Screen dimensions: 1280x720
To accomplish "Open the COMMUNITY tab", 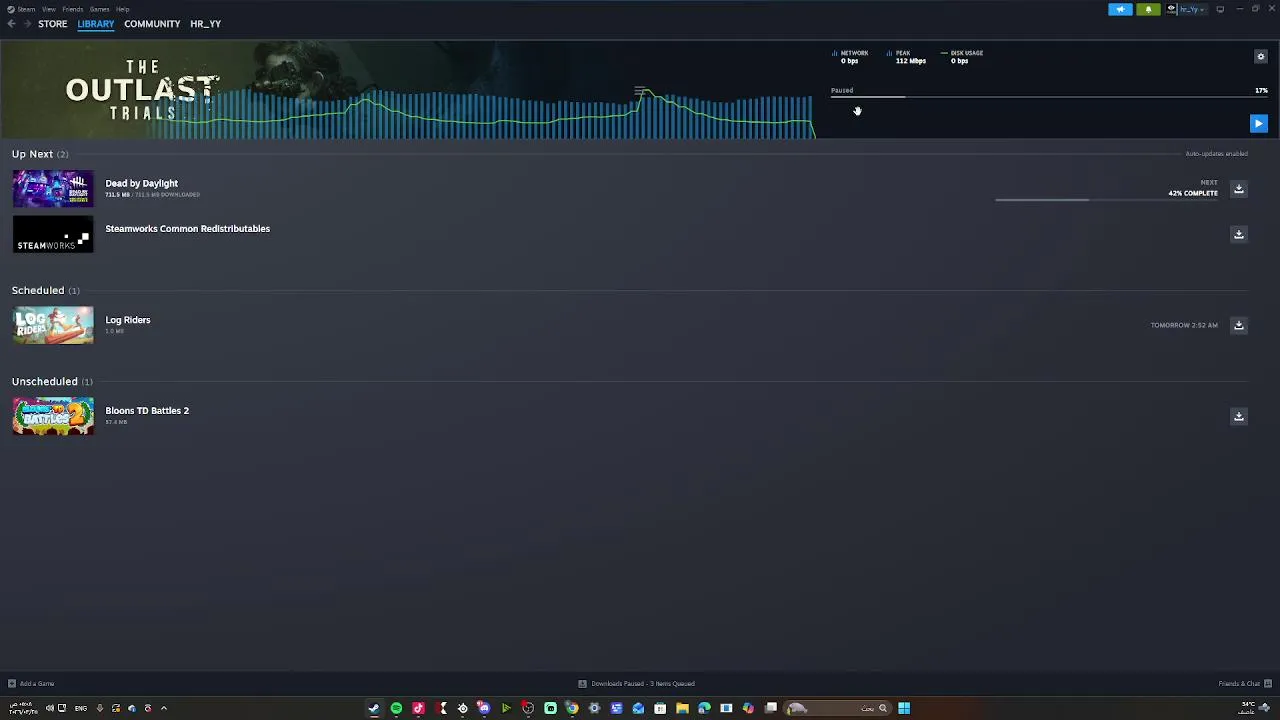I will [152, 24].
